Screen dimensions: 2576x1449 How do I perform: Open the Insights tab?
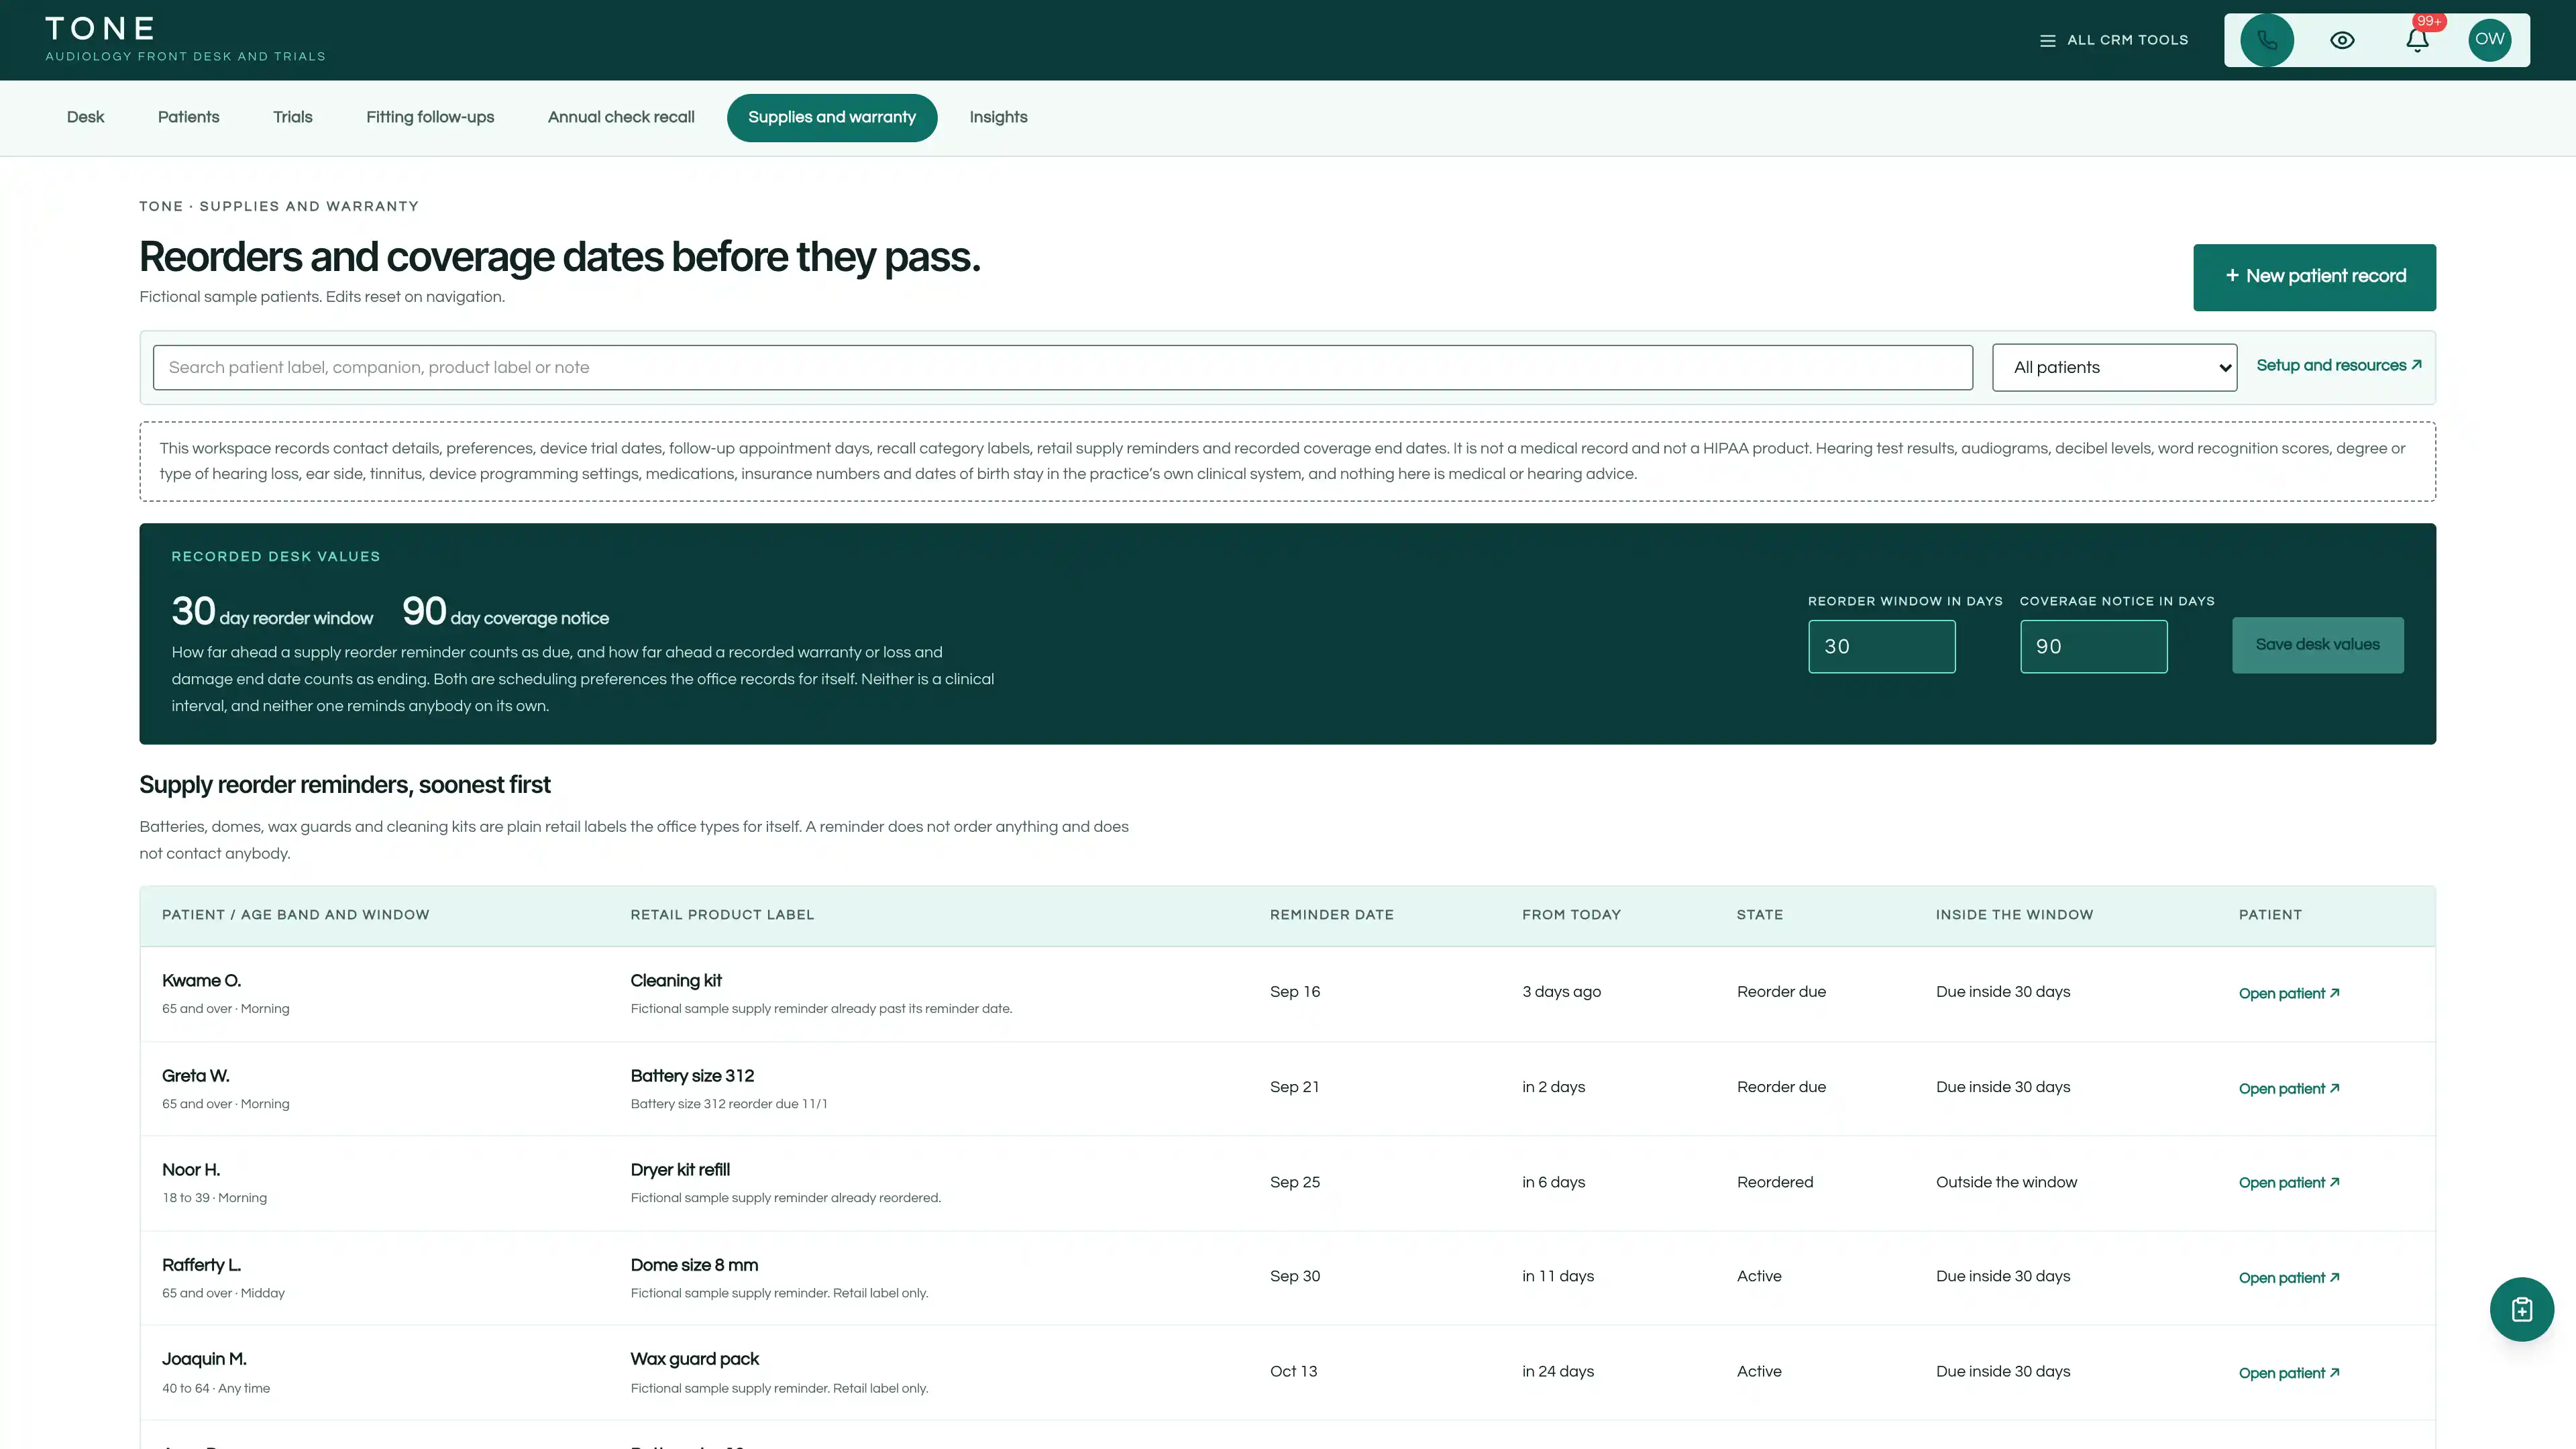998,117
